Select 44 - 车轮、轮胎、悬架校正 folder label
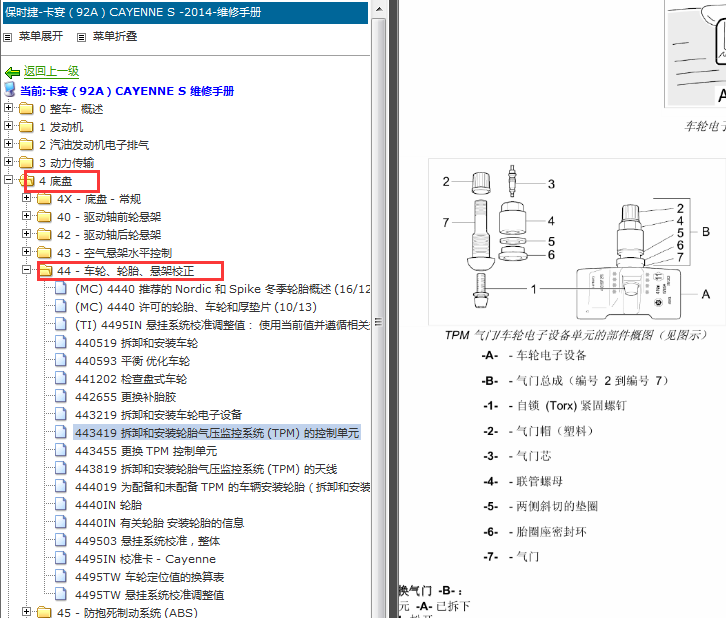Viewport: 726px width, 618px height. 125,271
